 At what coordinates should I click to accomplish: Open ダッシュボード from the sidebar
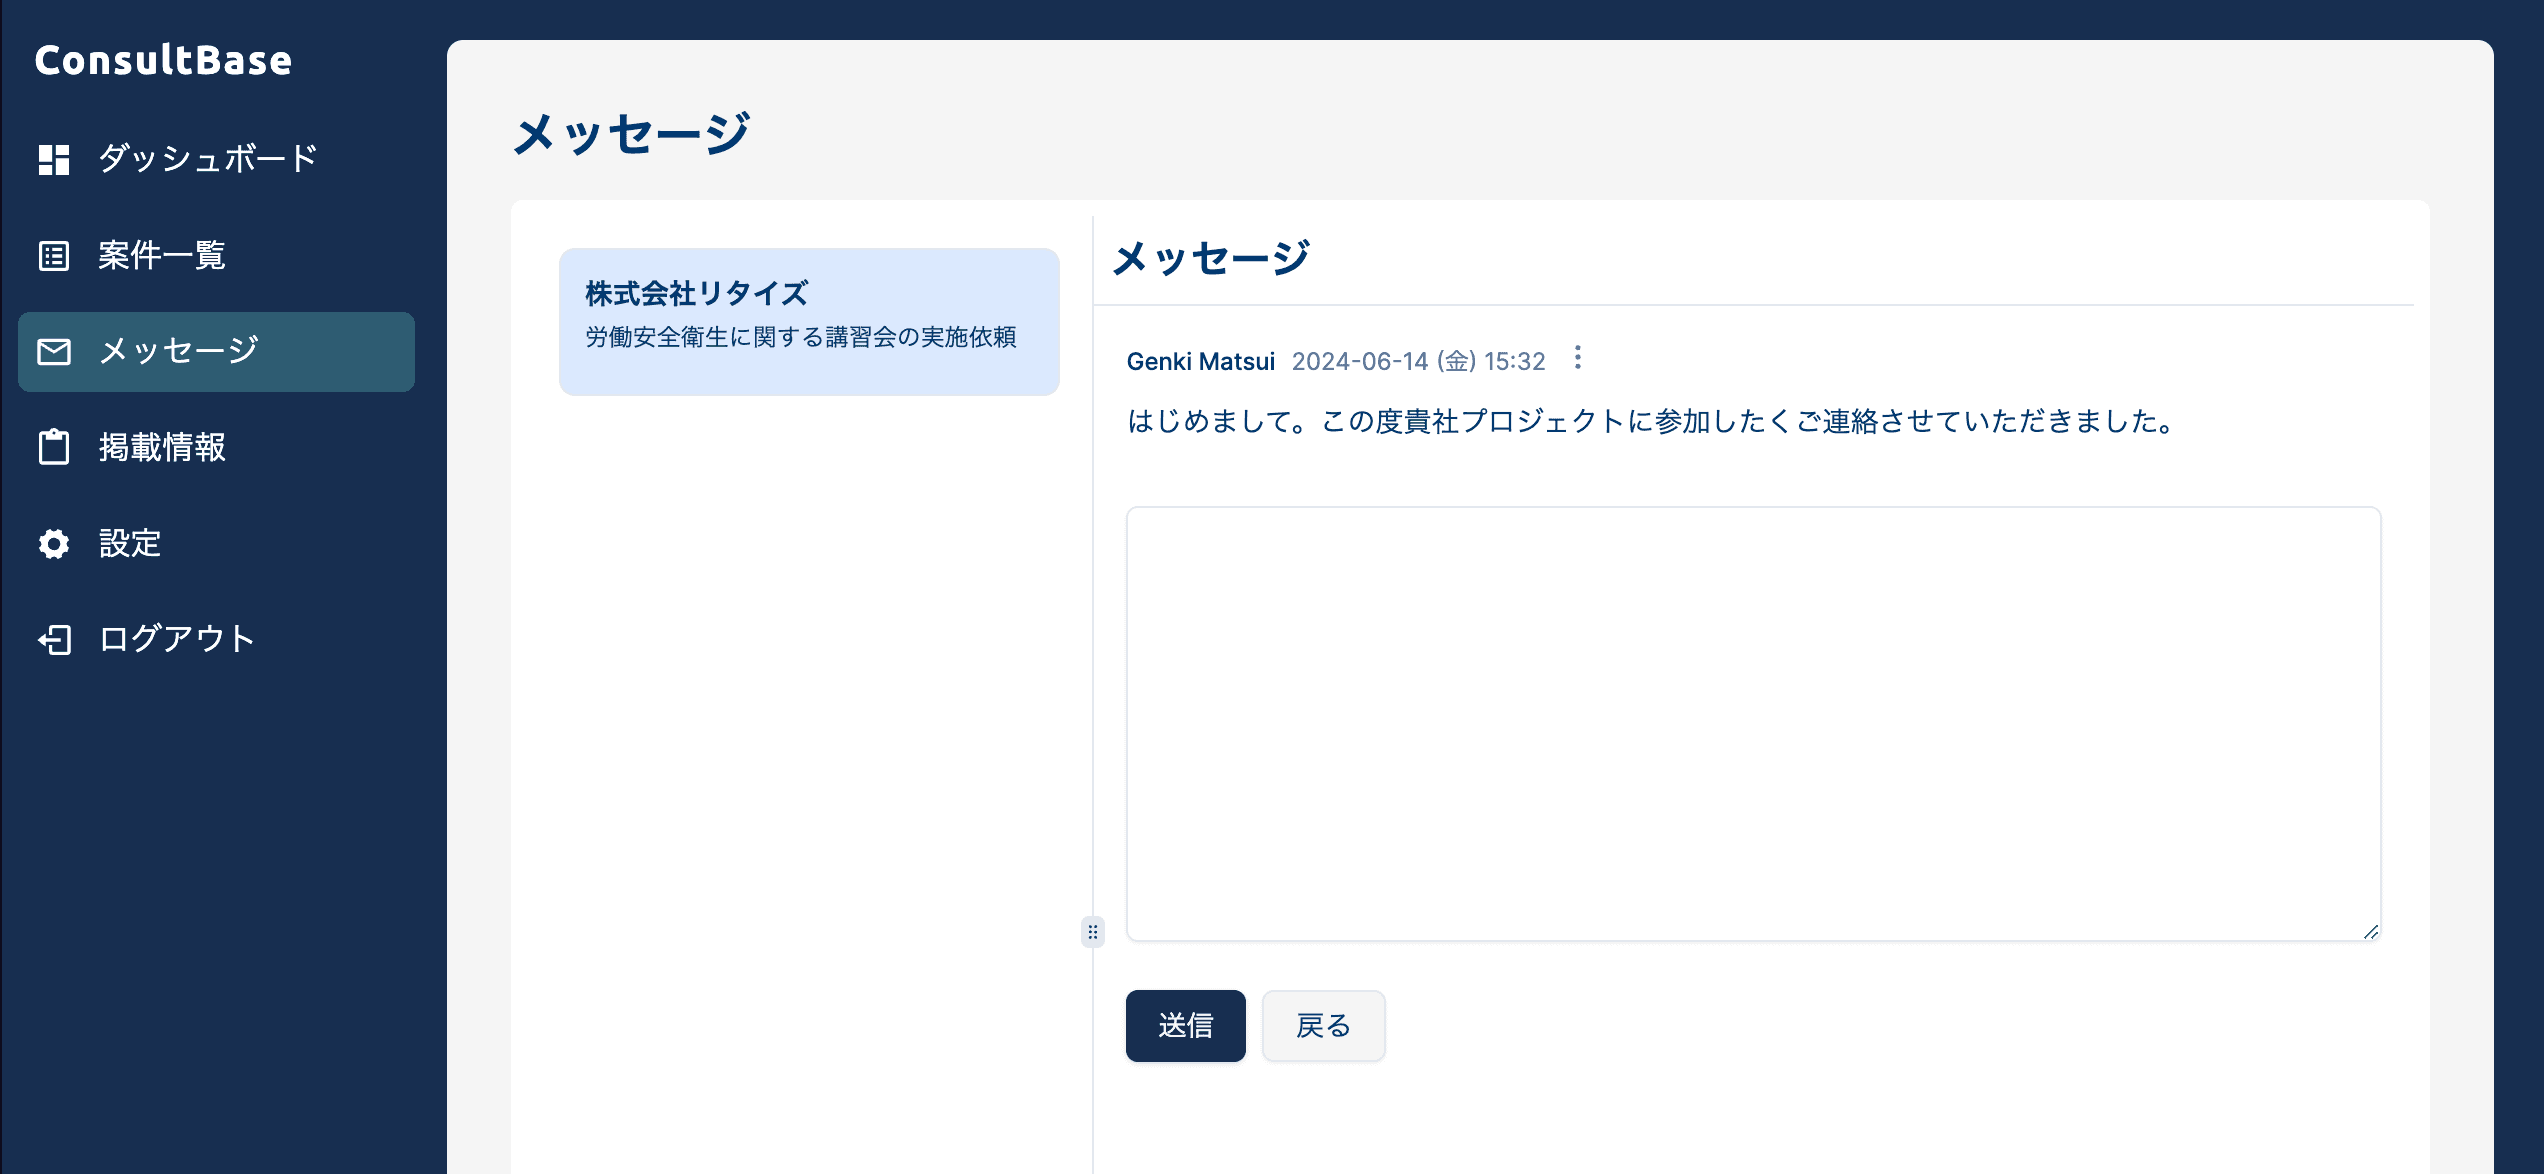tap(208, 159)
